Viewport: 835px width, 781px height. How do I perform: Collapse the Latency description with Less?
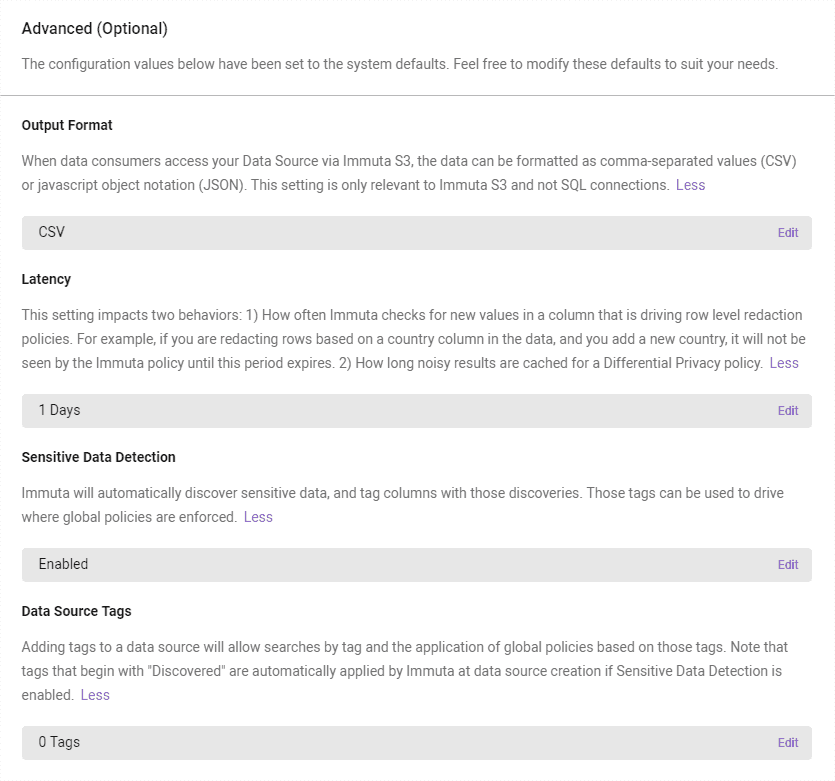[784, 363]
